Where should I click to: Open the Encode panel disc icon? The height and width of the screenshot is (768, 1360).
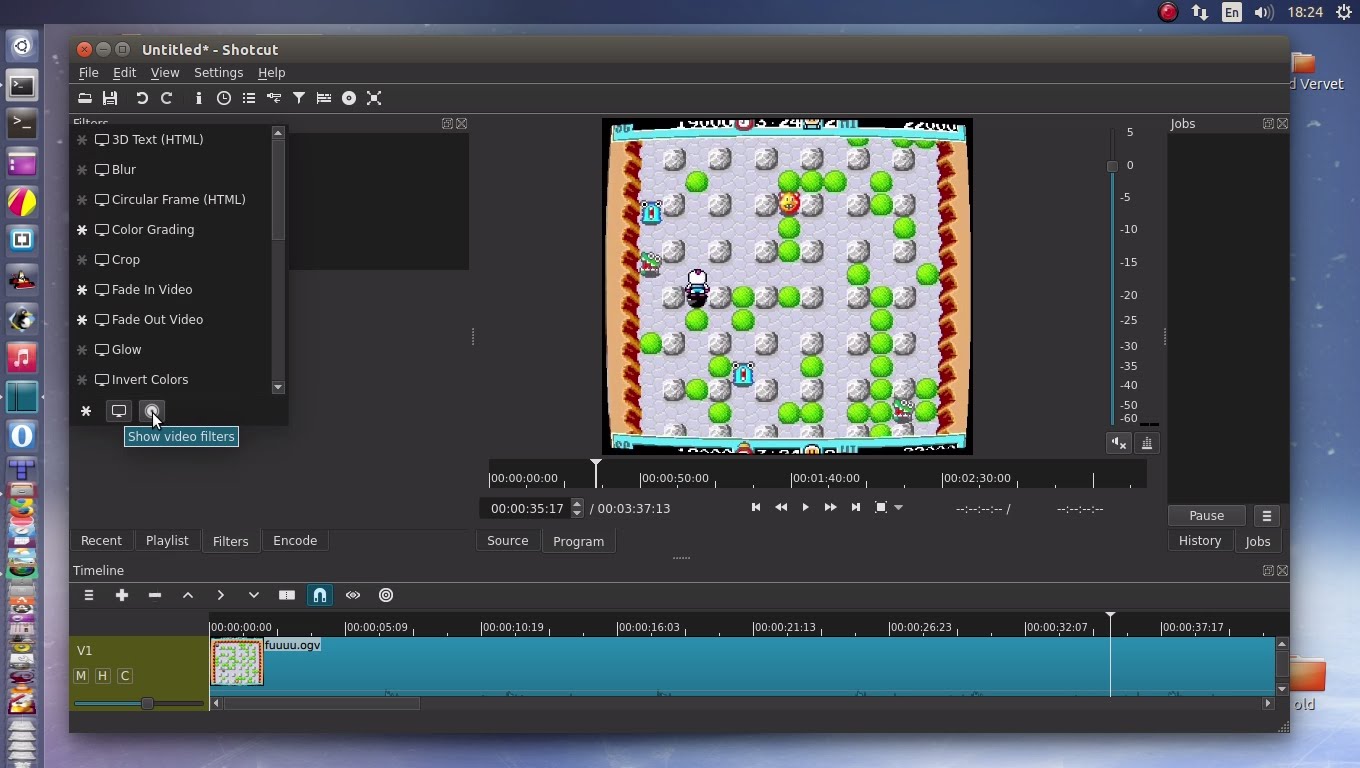pyautogui.click(x=349, y=98)
